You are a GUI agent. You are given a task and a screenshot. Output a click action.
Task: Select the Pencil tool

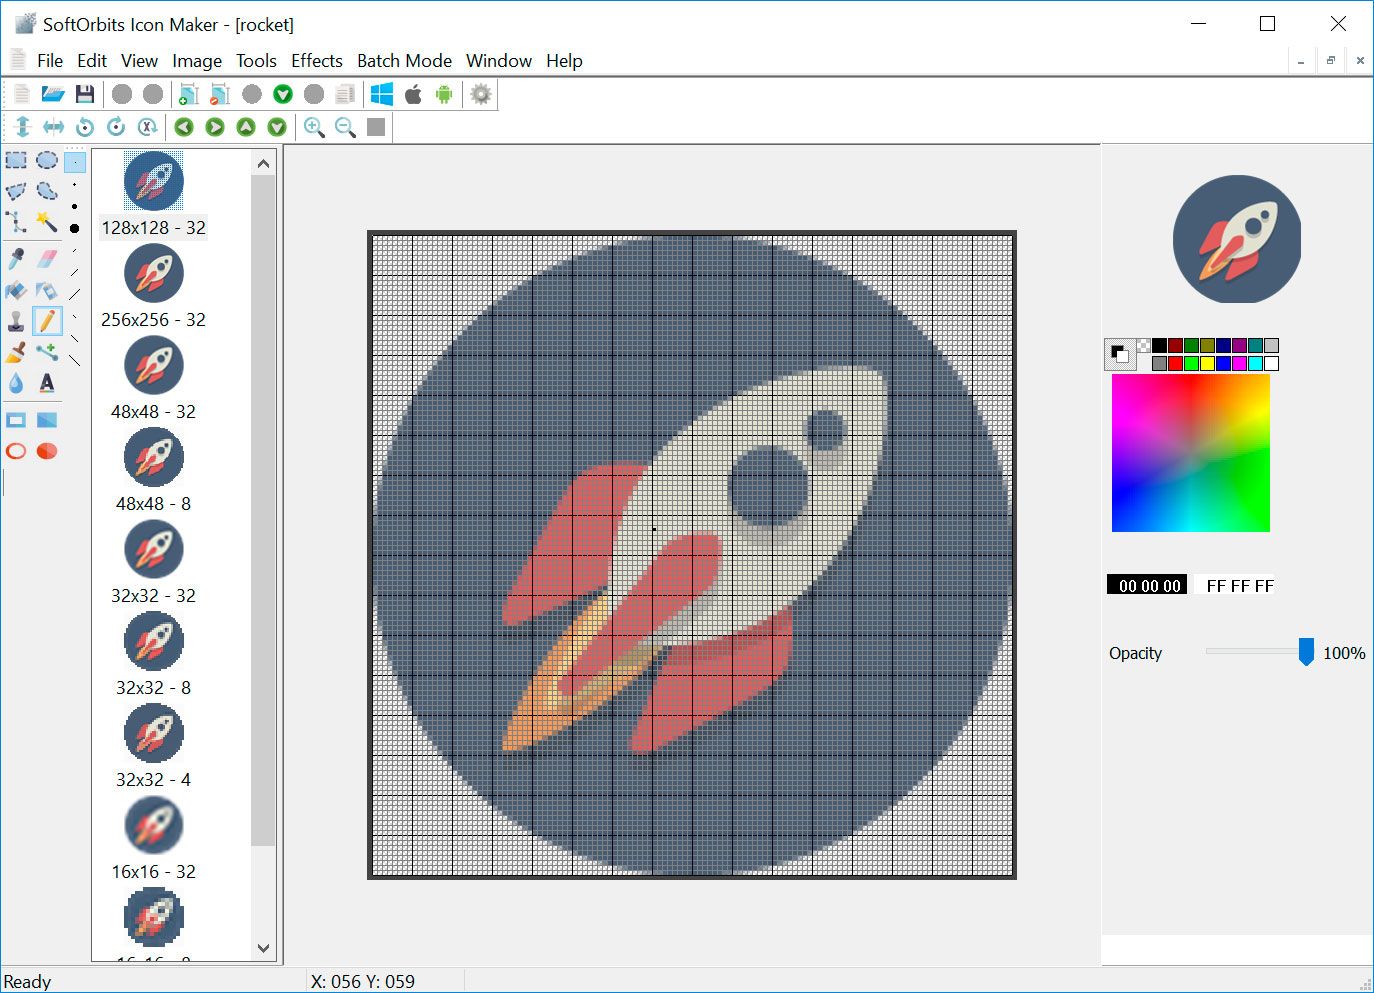coord(46,320)
